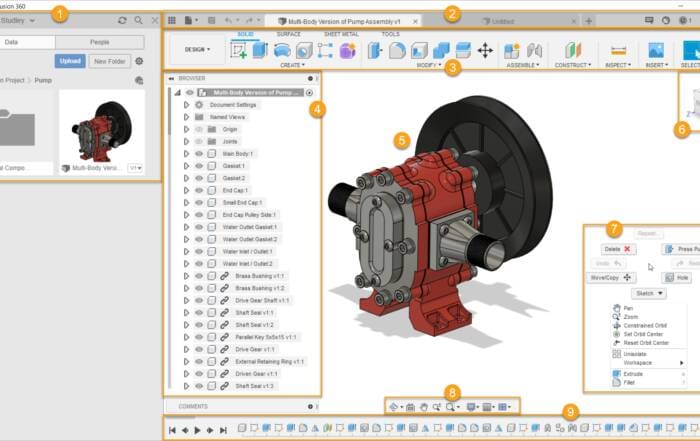Hide the Water Outlet Gasket:1 component
Image resolution: width=700 pixels, height=441 pixels.
click(199, 227)
